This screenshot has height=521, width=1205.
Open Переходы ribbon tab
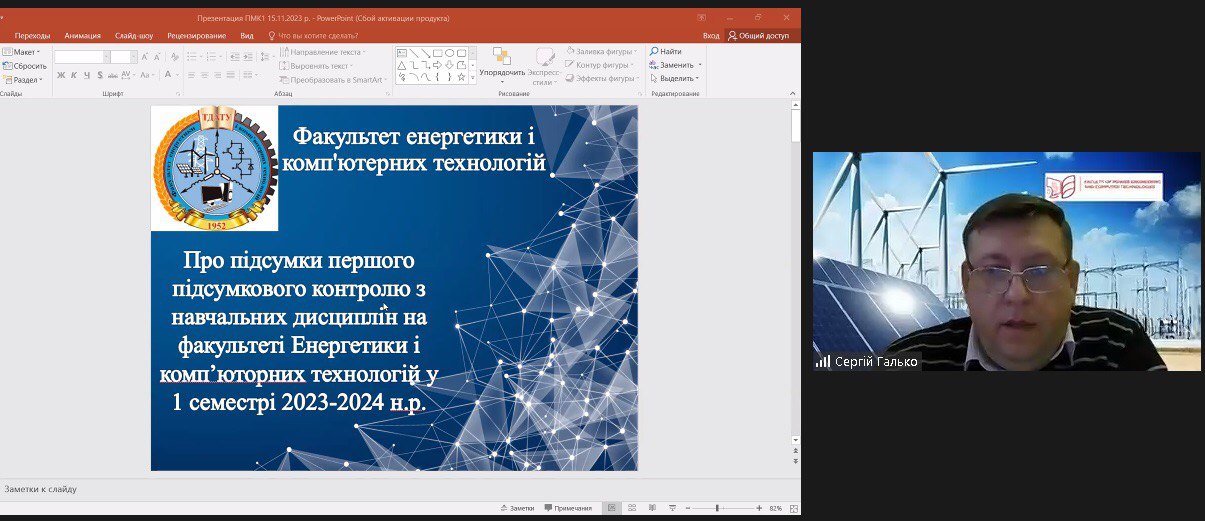click(x=32, y=35)
